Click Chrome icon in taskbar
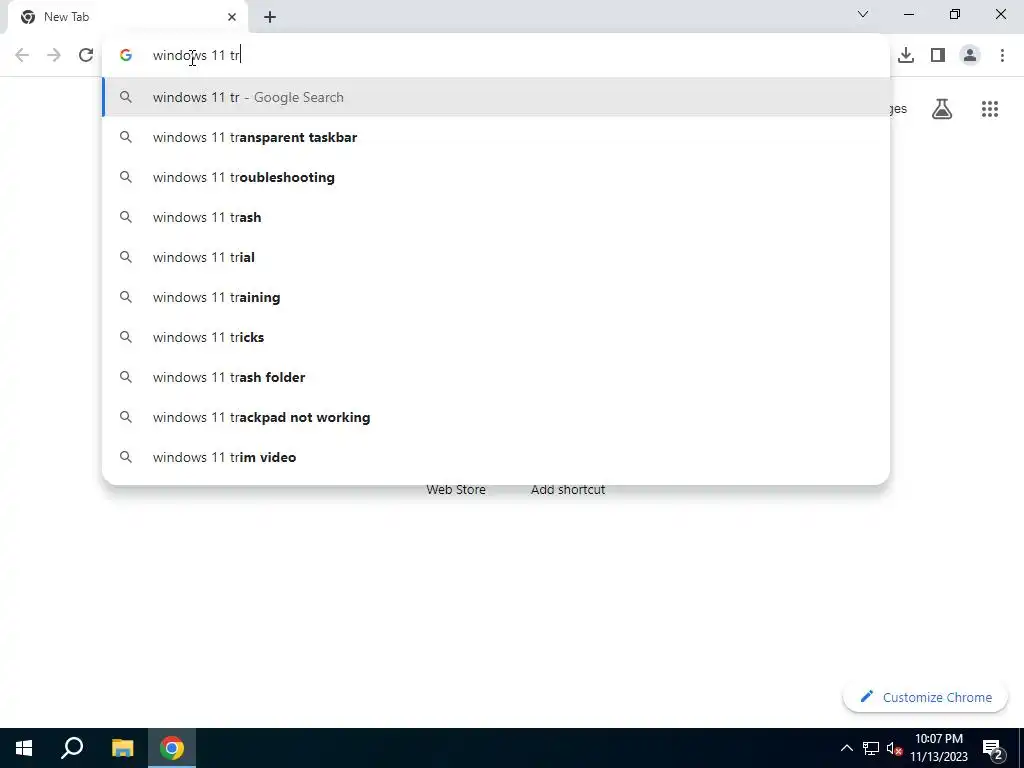The image size is (1024, 768). click(x=172, y=748)
